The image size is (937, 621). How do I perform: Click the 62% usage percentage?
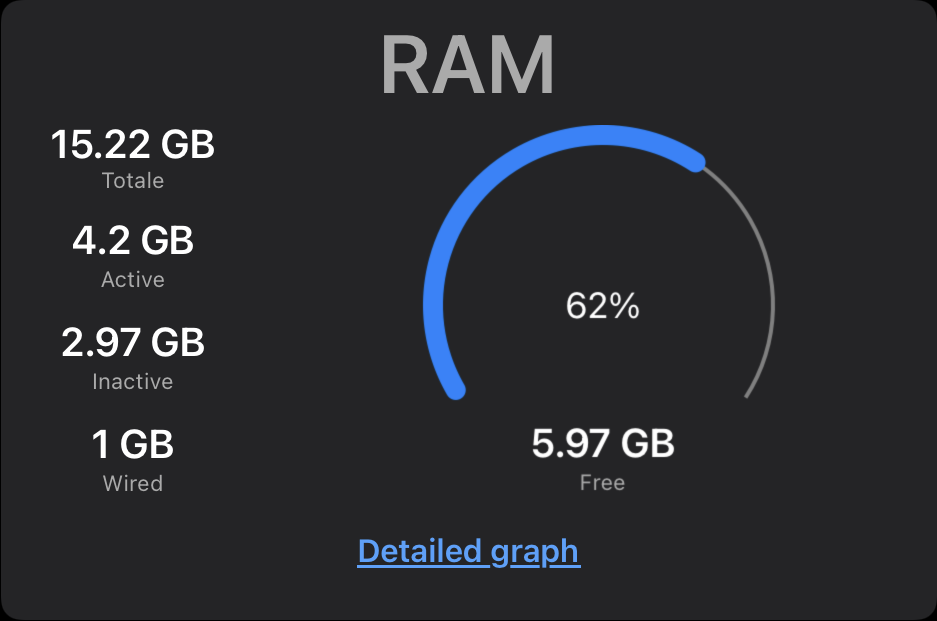(602, 306)
